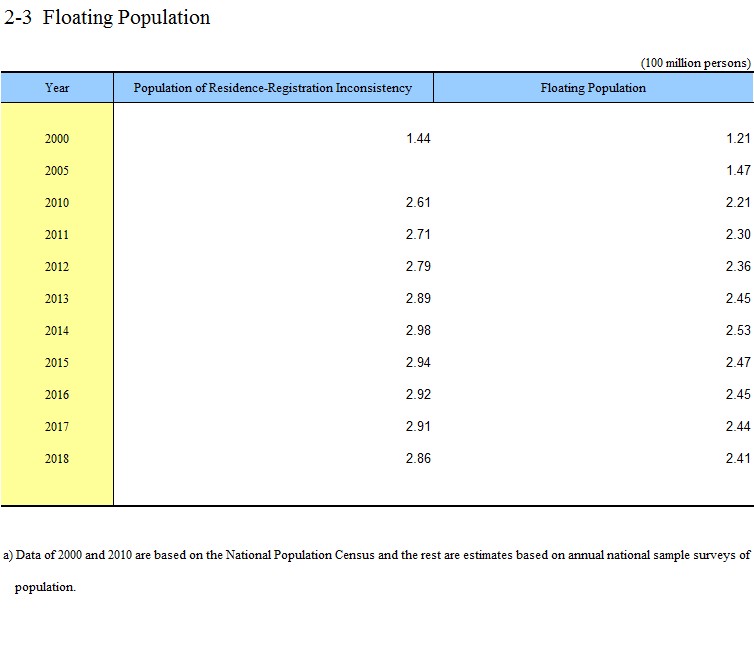Click floating population value 1.47
754x667 pixels.
(x=738, y=171)
